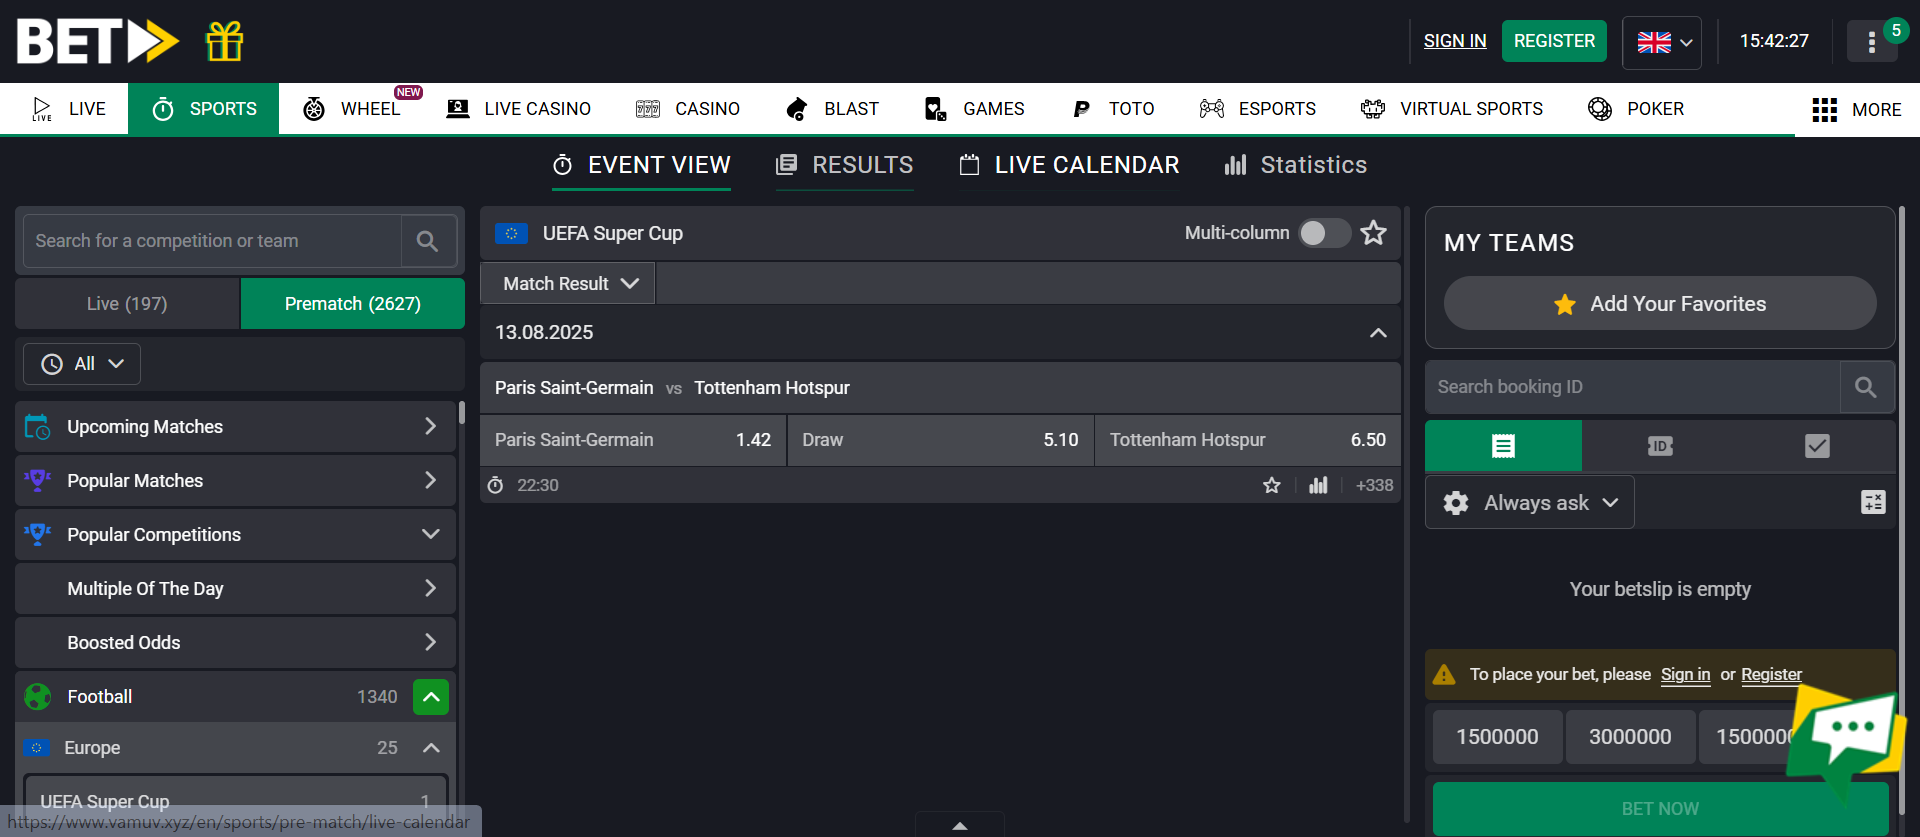Open the All time filter dropdown

pos(82,364)
